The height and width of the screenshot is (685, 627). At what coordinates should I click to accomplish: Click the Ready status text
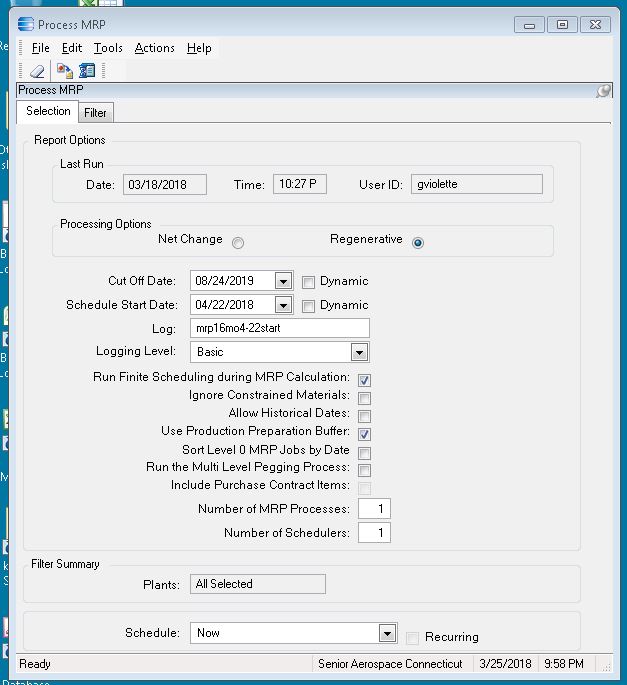click(x=35, y=664)
